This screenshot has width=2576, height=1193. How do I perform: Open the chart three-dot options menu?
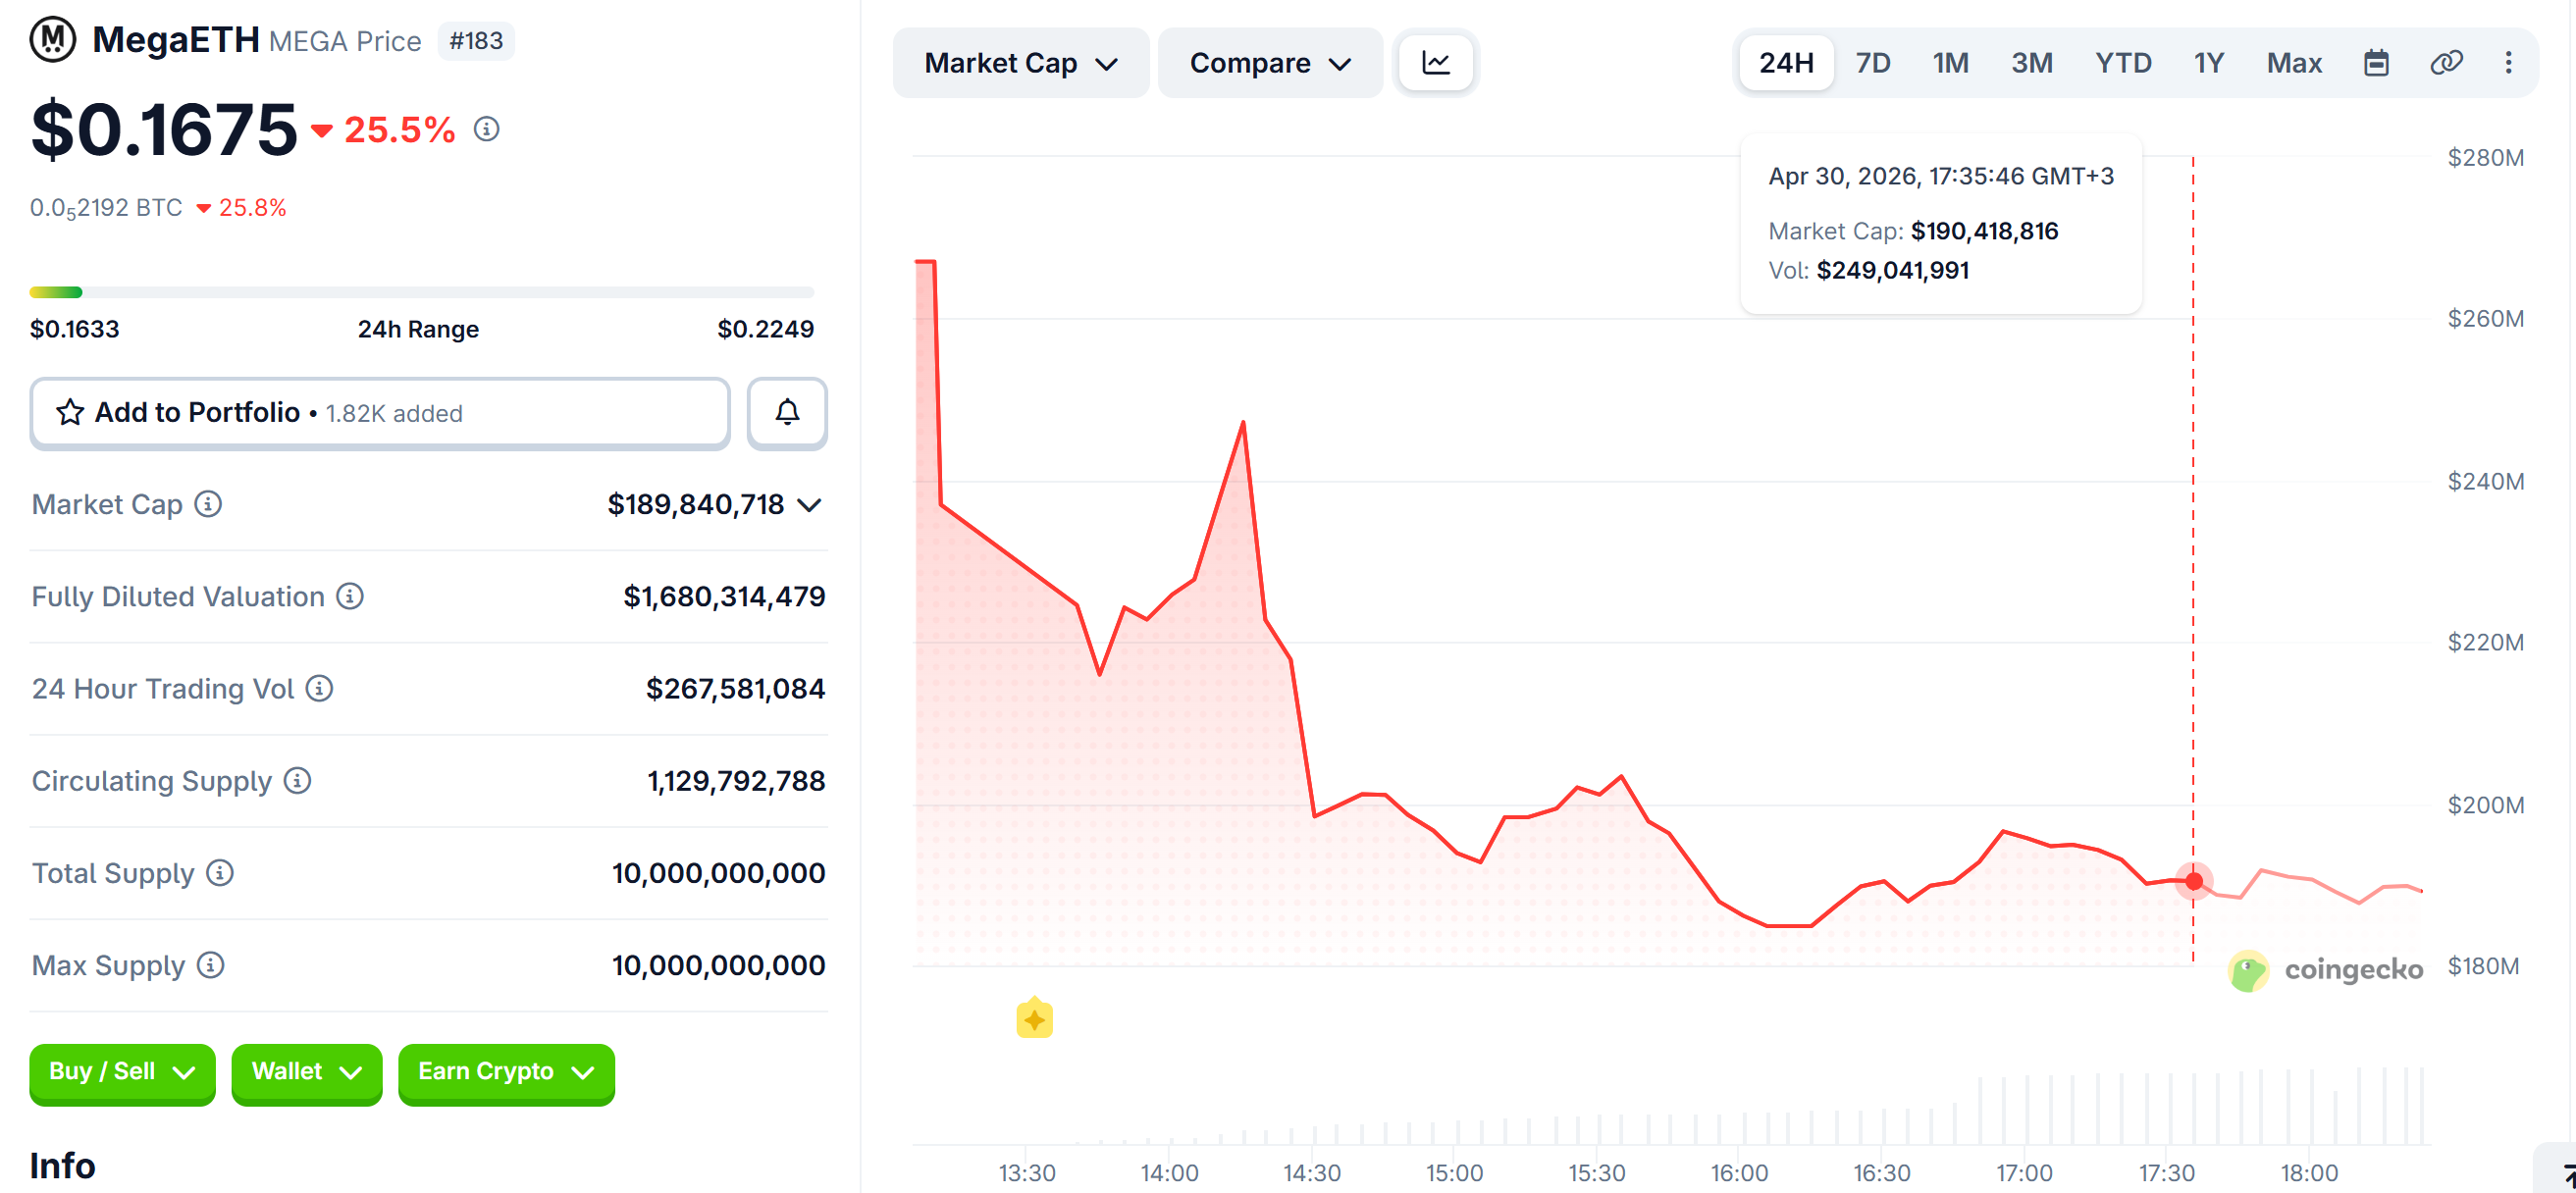pyautogui.click(x=2508, y=62)
